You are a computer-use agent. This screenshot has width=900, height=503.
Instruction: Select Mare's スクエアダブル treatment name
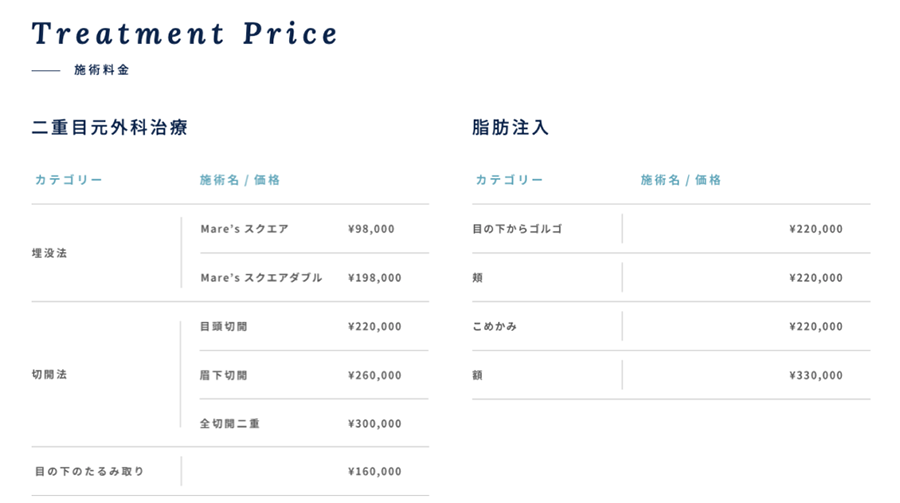point(261,277)
